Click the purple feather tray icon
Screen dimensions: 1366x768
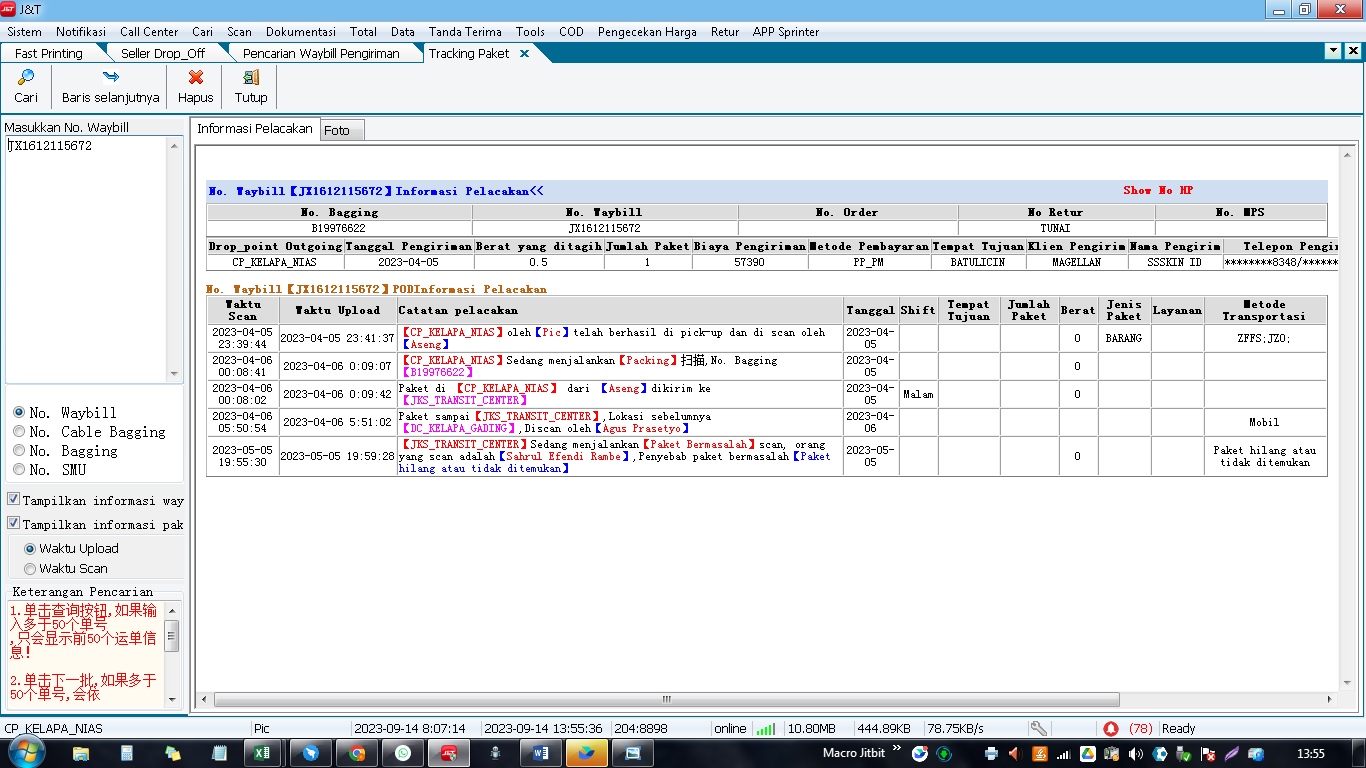click(1232, 753)
